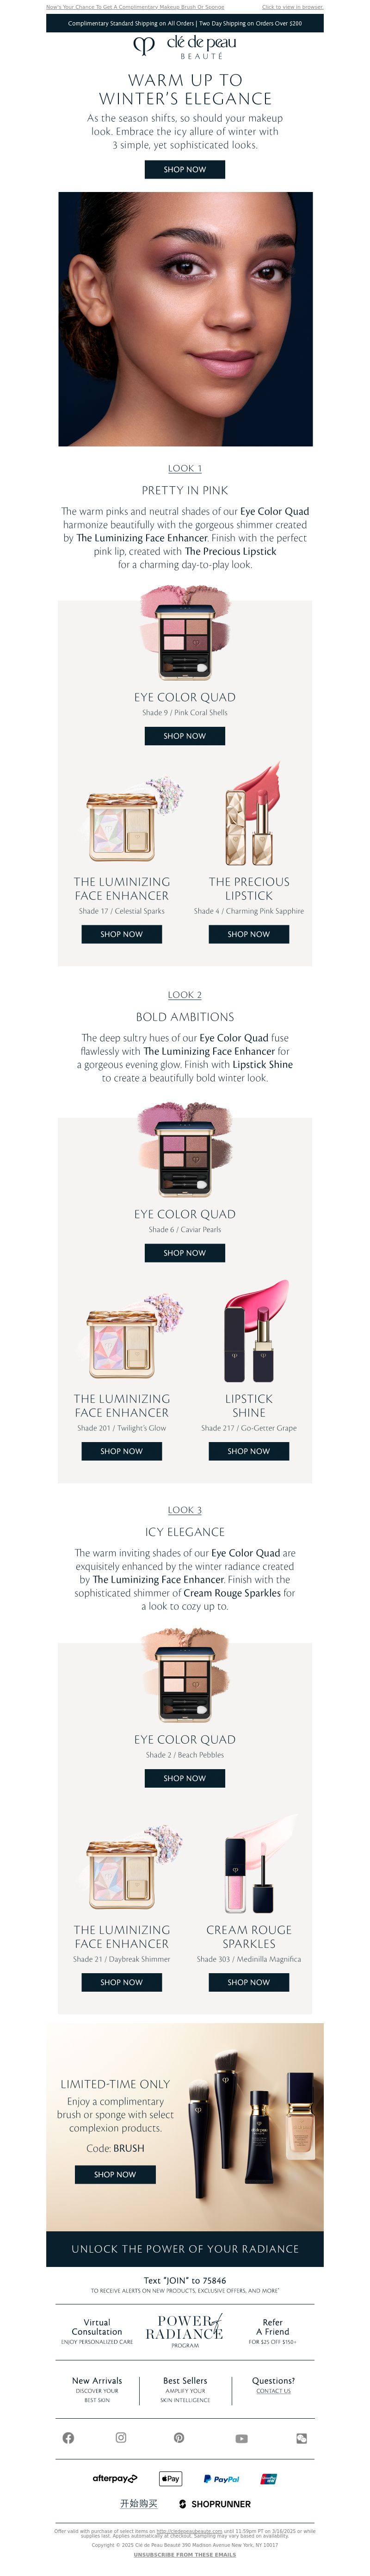This screenshot has height=2576, width=370.
Task: Click the Apple Pay icon
Action: pos(171,2478)
